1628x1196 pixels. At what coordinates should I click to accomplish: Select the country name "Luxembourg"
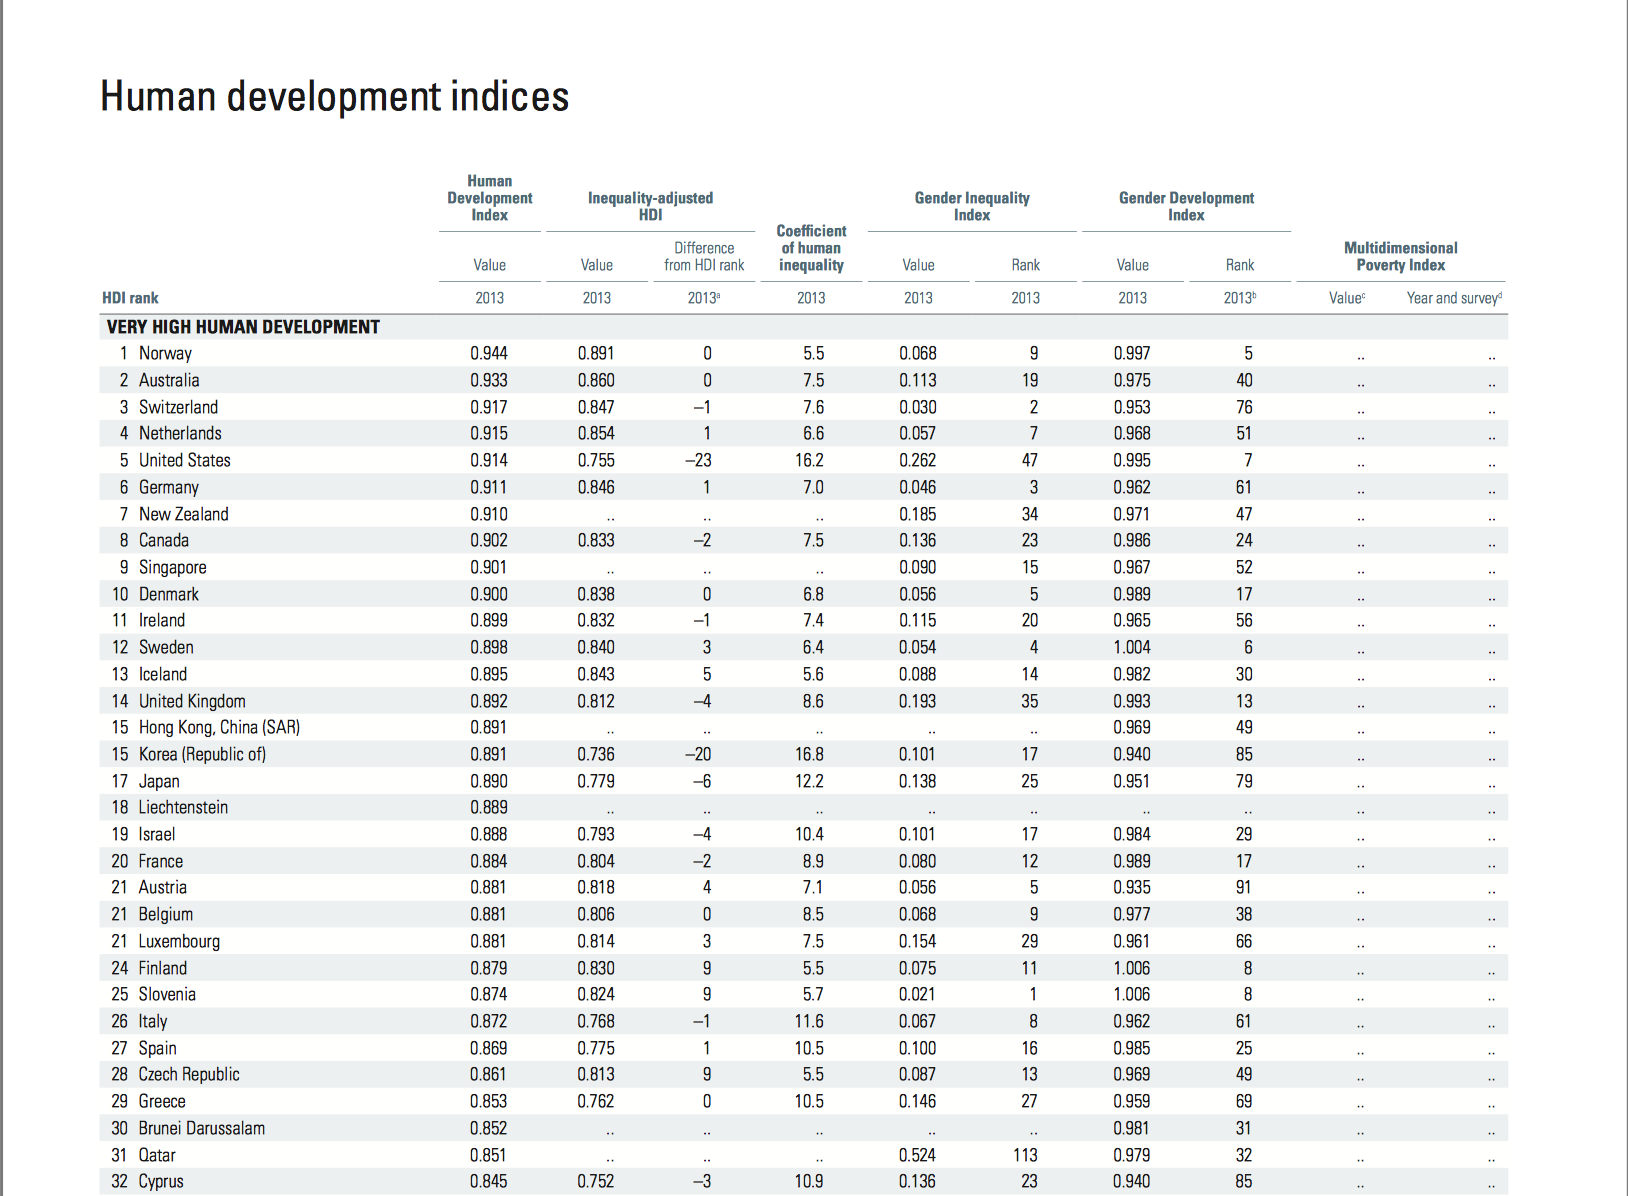[x=179, y=941]
